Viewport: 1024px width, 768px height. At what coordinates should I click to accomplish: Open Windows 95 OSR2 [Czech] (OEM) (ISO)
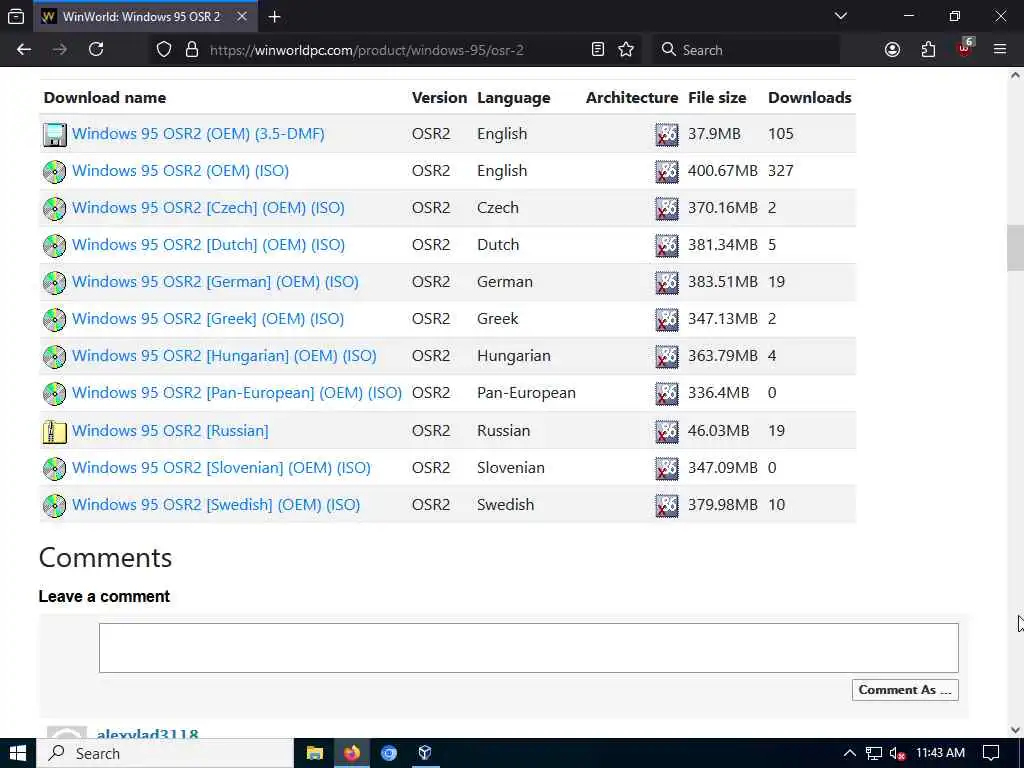[x=208, y=208]
